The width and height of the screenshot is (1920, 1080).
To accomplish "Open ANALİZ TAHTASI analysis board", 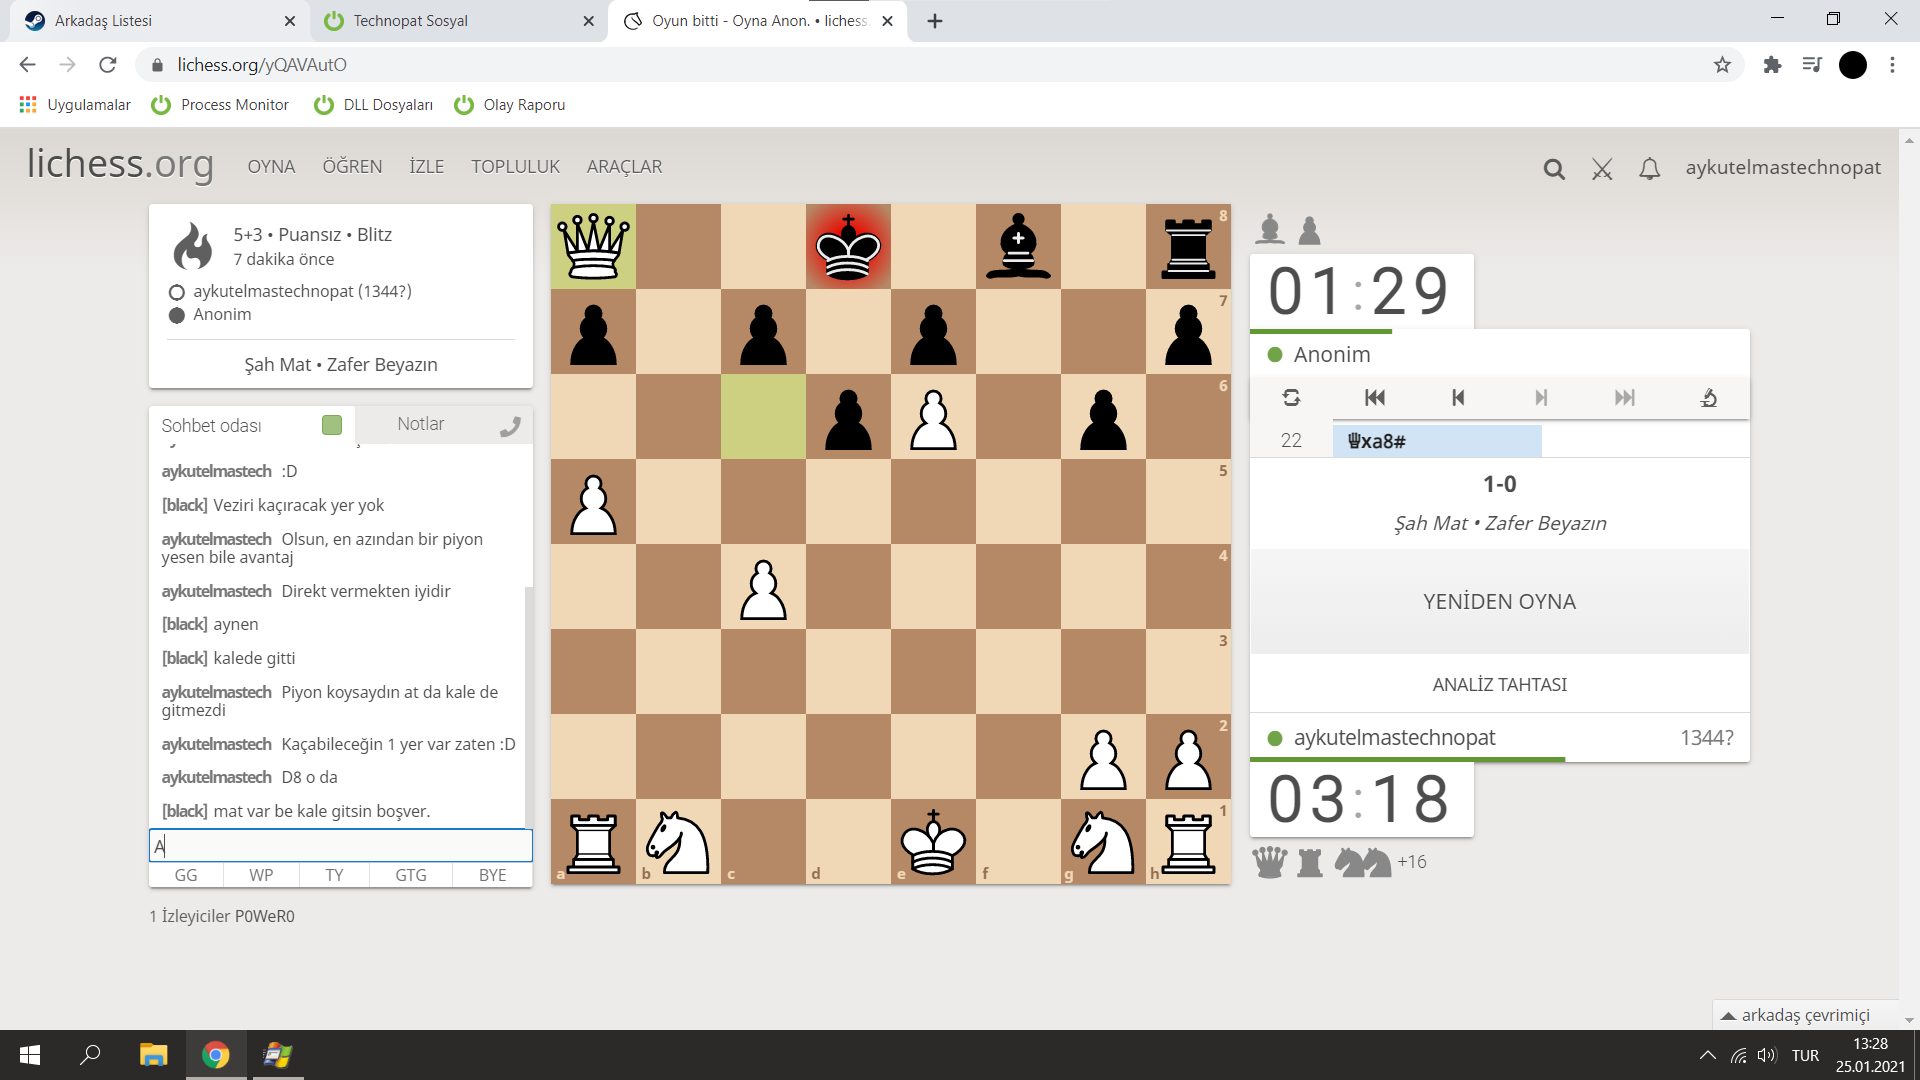I will (x=1499, y=685).
